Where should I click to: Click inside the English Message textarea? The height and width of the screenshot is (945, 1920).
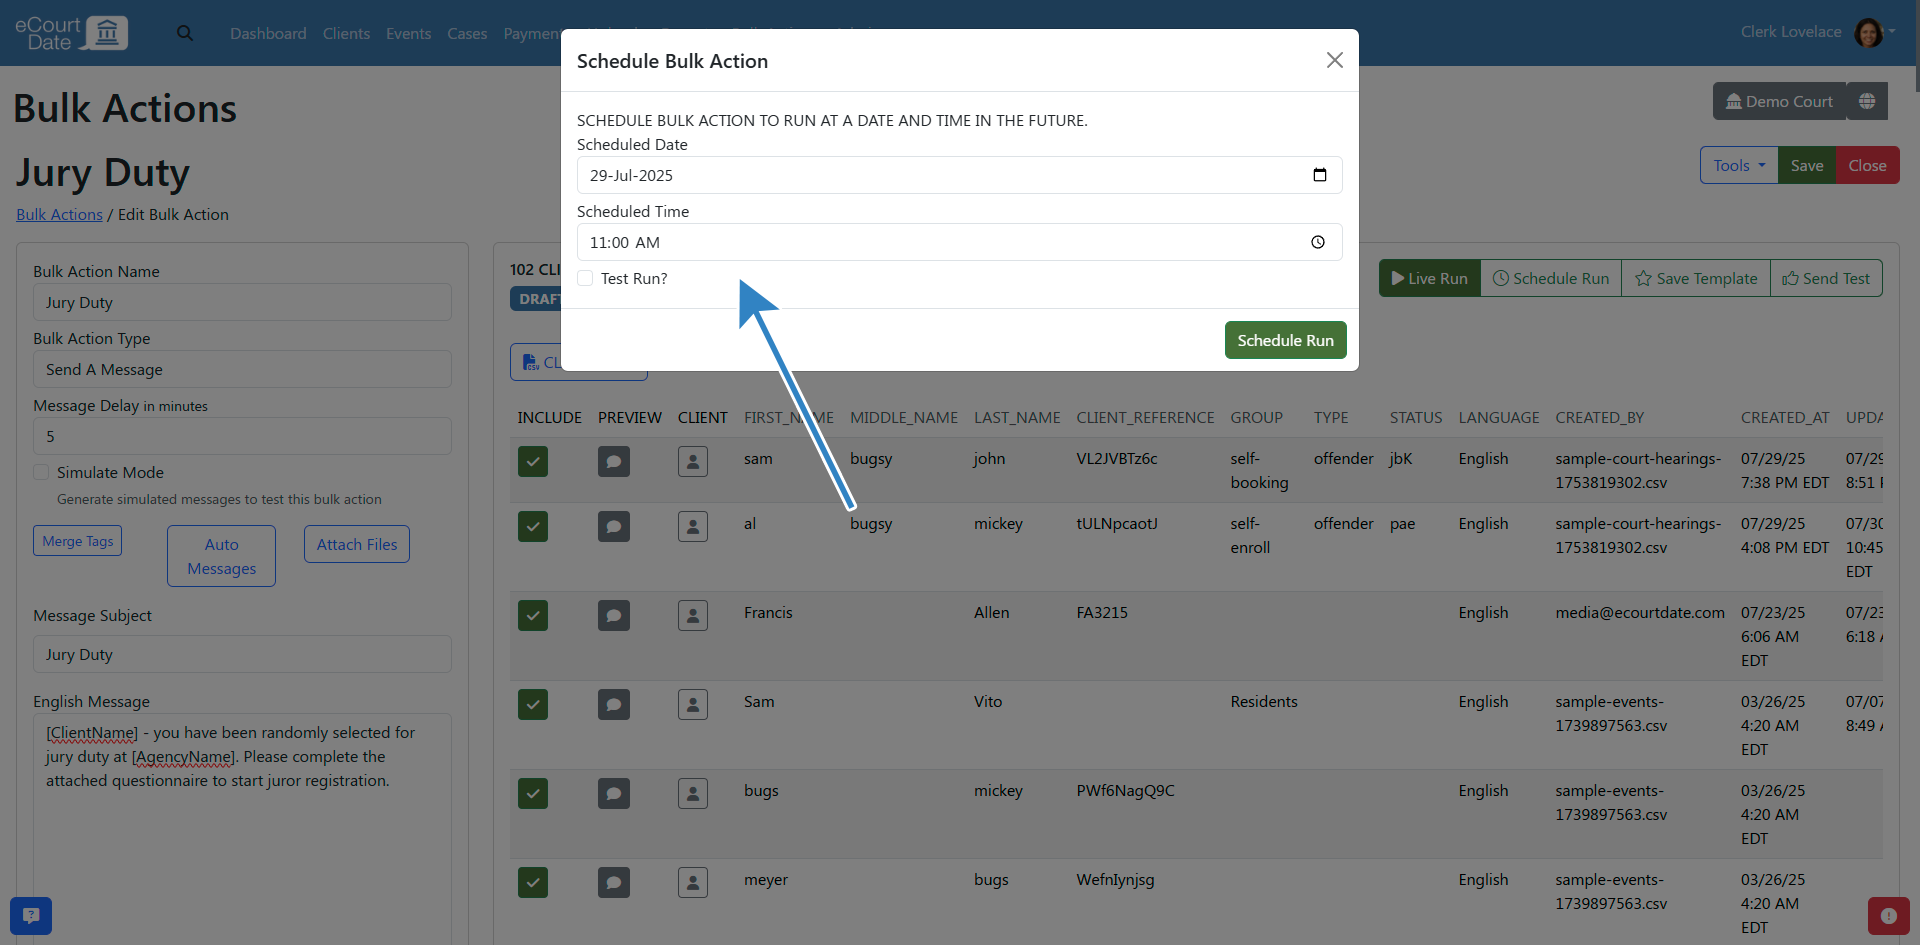(x=242, y=828)
